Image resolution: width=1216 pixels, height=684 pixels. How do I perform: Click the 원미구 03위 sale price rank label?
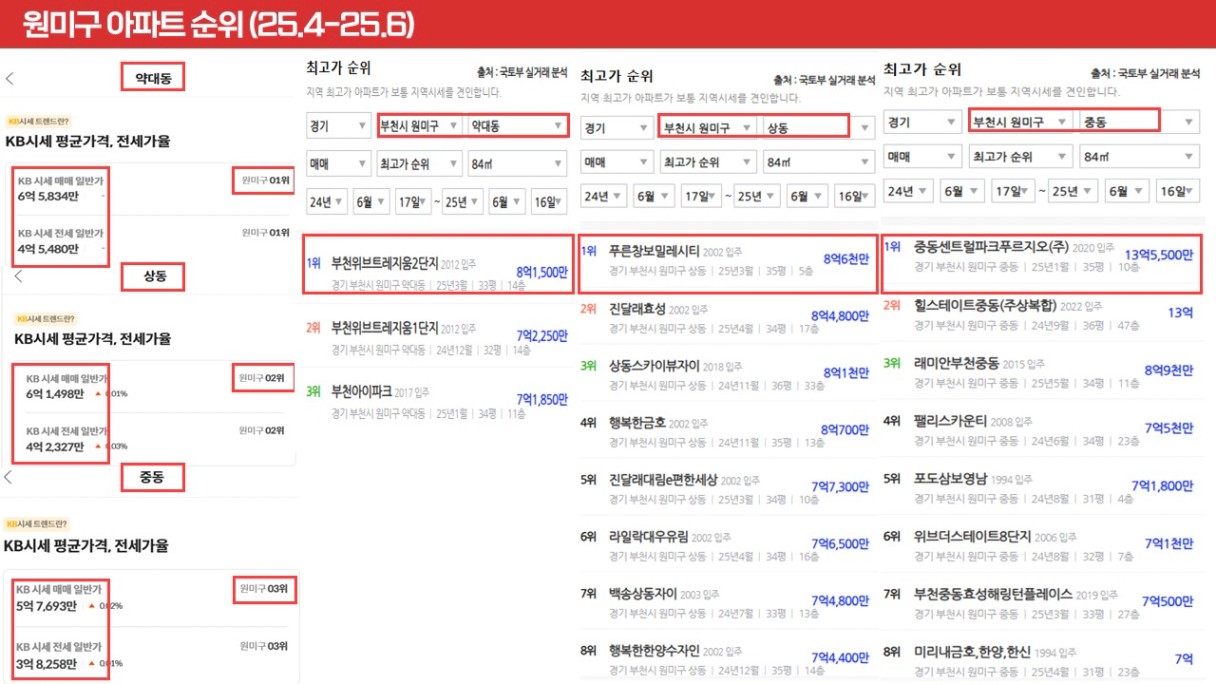tap(264, 590)
